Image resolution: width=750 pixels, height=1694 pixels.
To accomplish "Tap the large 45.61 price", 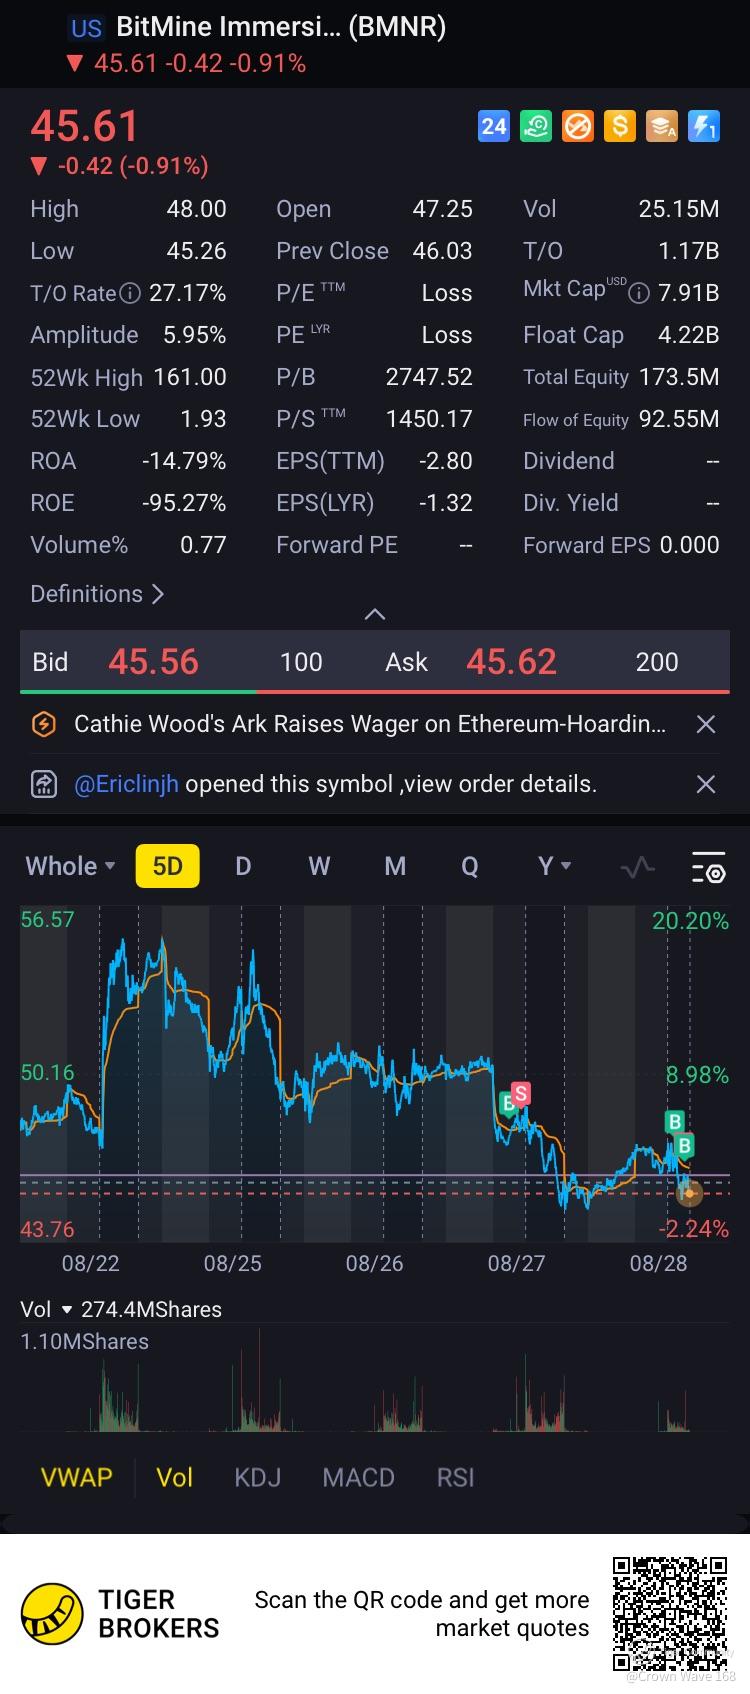I will pos(85,126).
